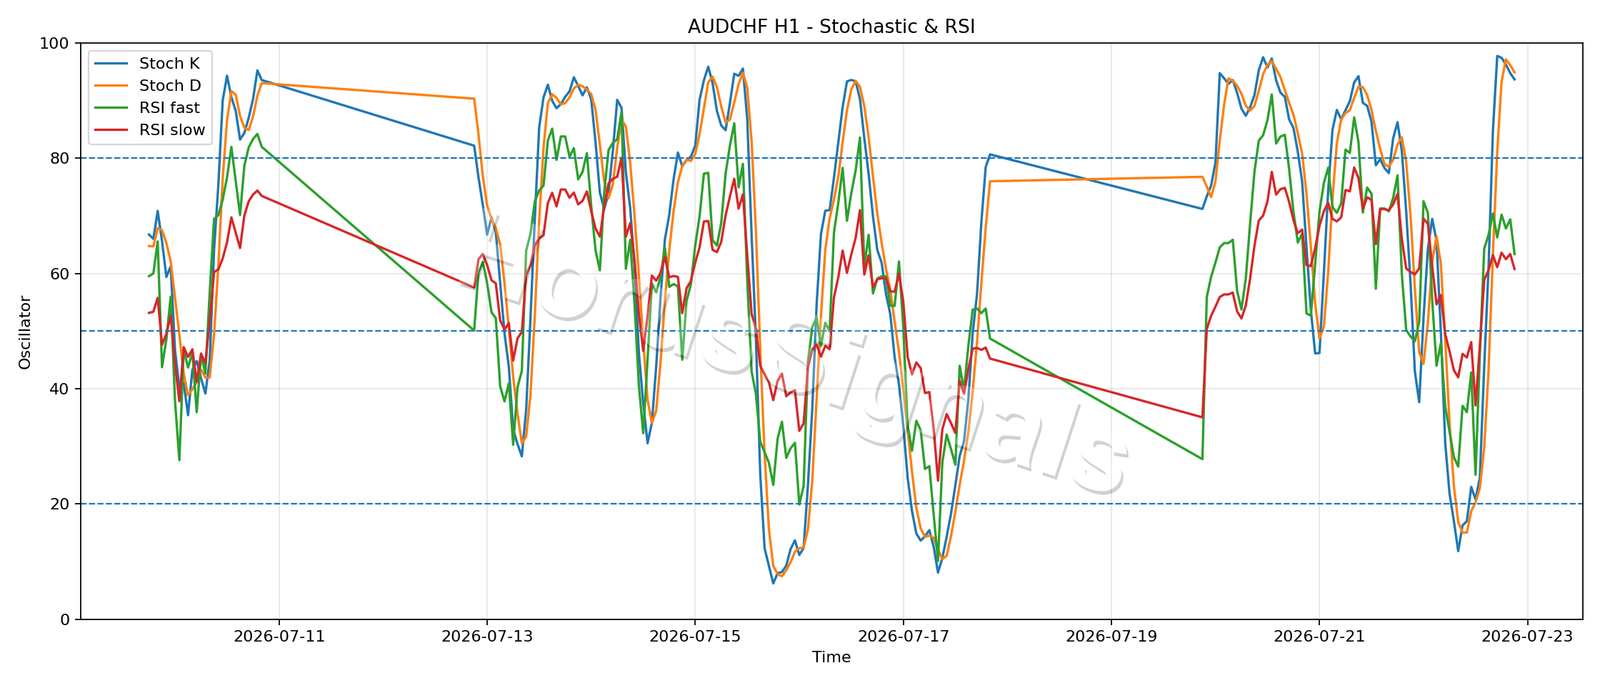Click the blue Stoch K legend line sample
The image size is (1600, 686).
111,64
